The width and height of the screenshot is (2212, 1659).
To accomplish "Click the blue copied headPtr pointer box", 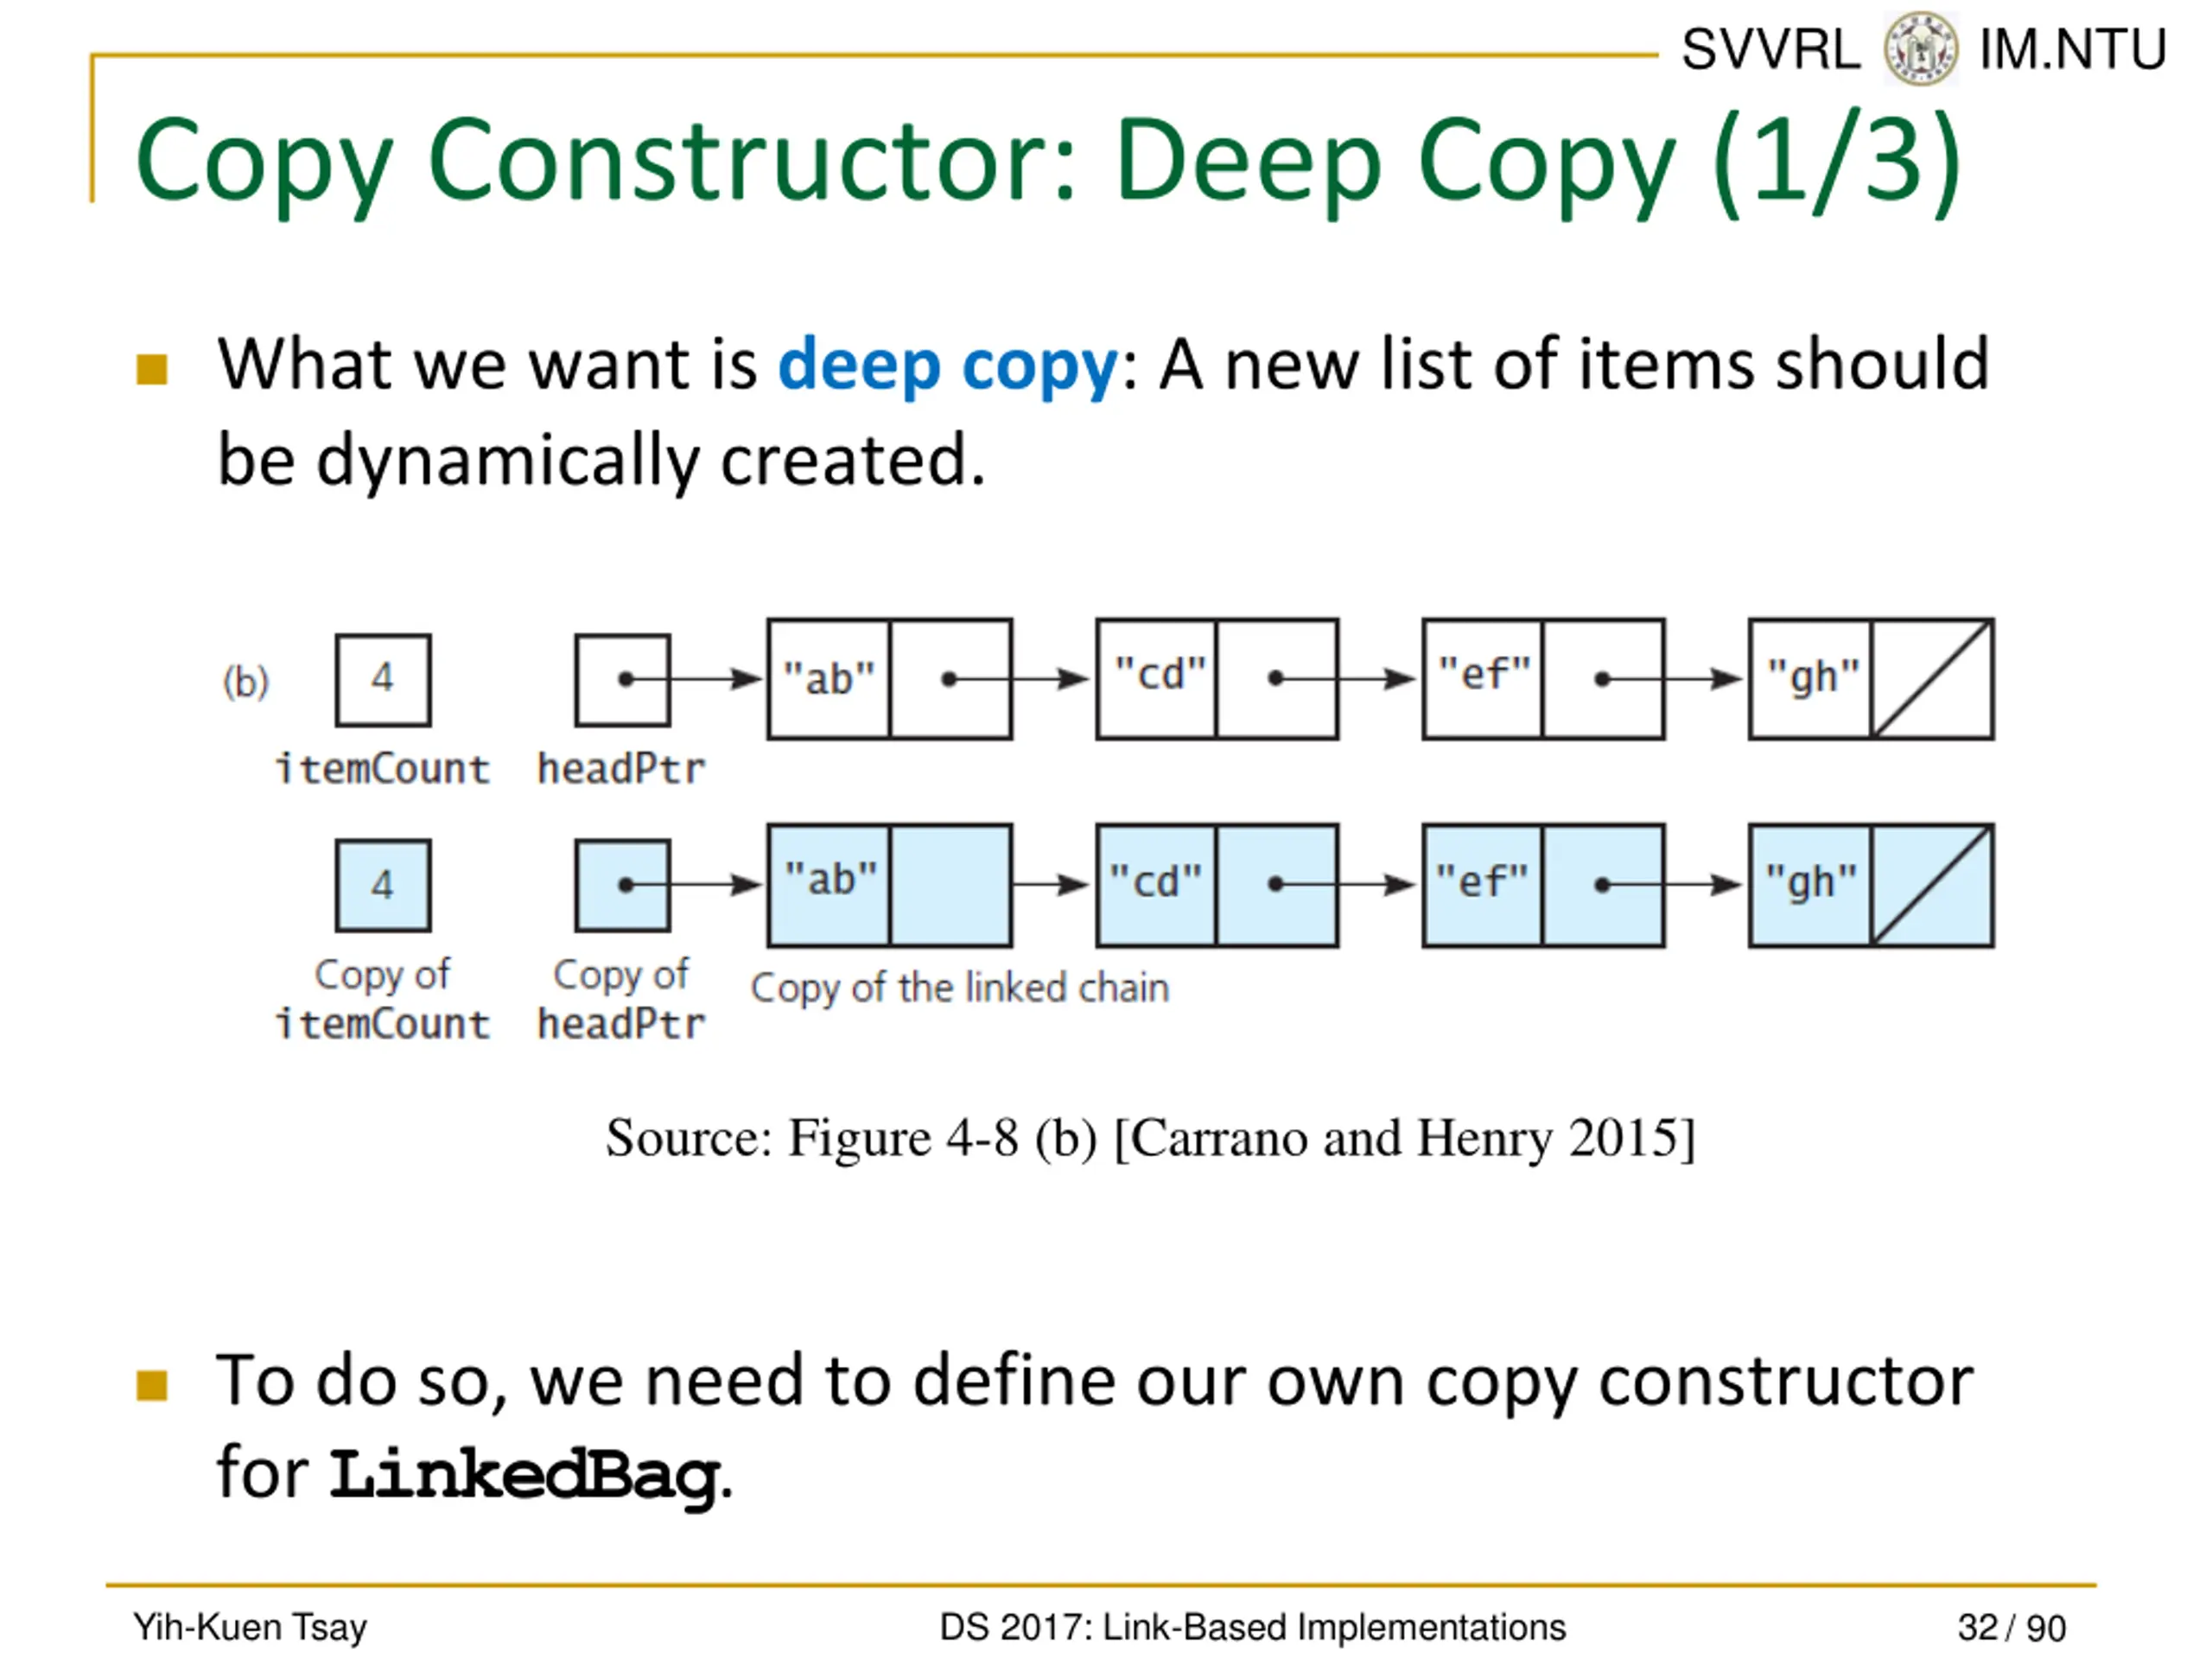I will point(622,886).
